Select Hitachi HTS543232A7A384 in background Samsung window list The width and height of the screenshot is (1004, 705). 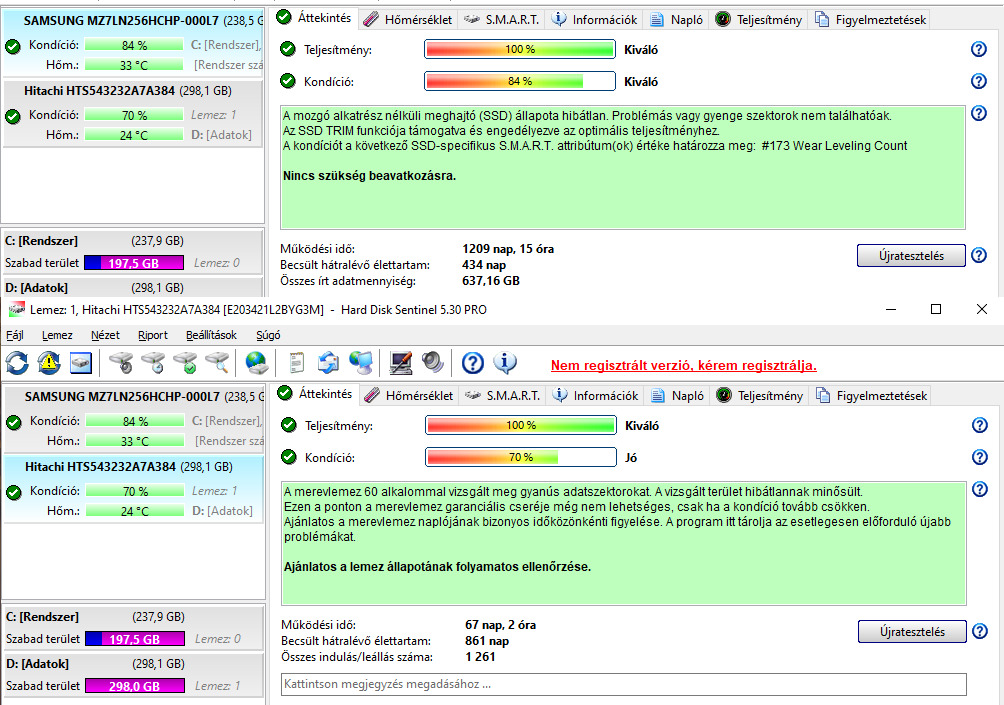pyautogui.click(x=133, y=113)
